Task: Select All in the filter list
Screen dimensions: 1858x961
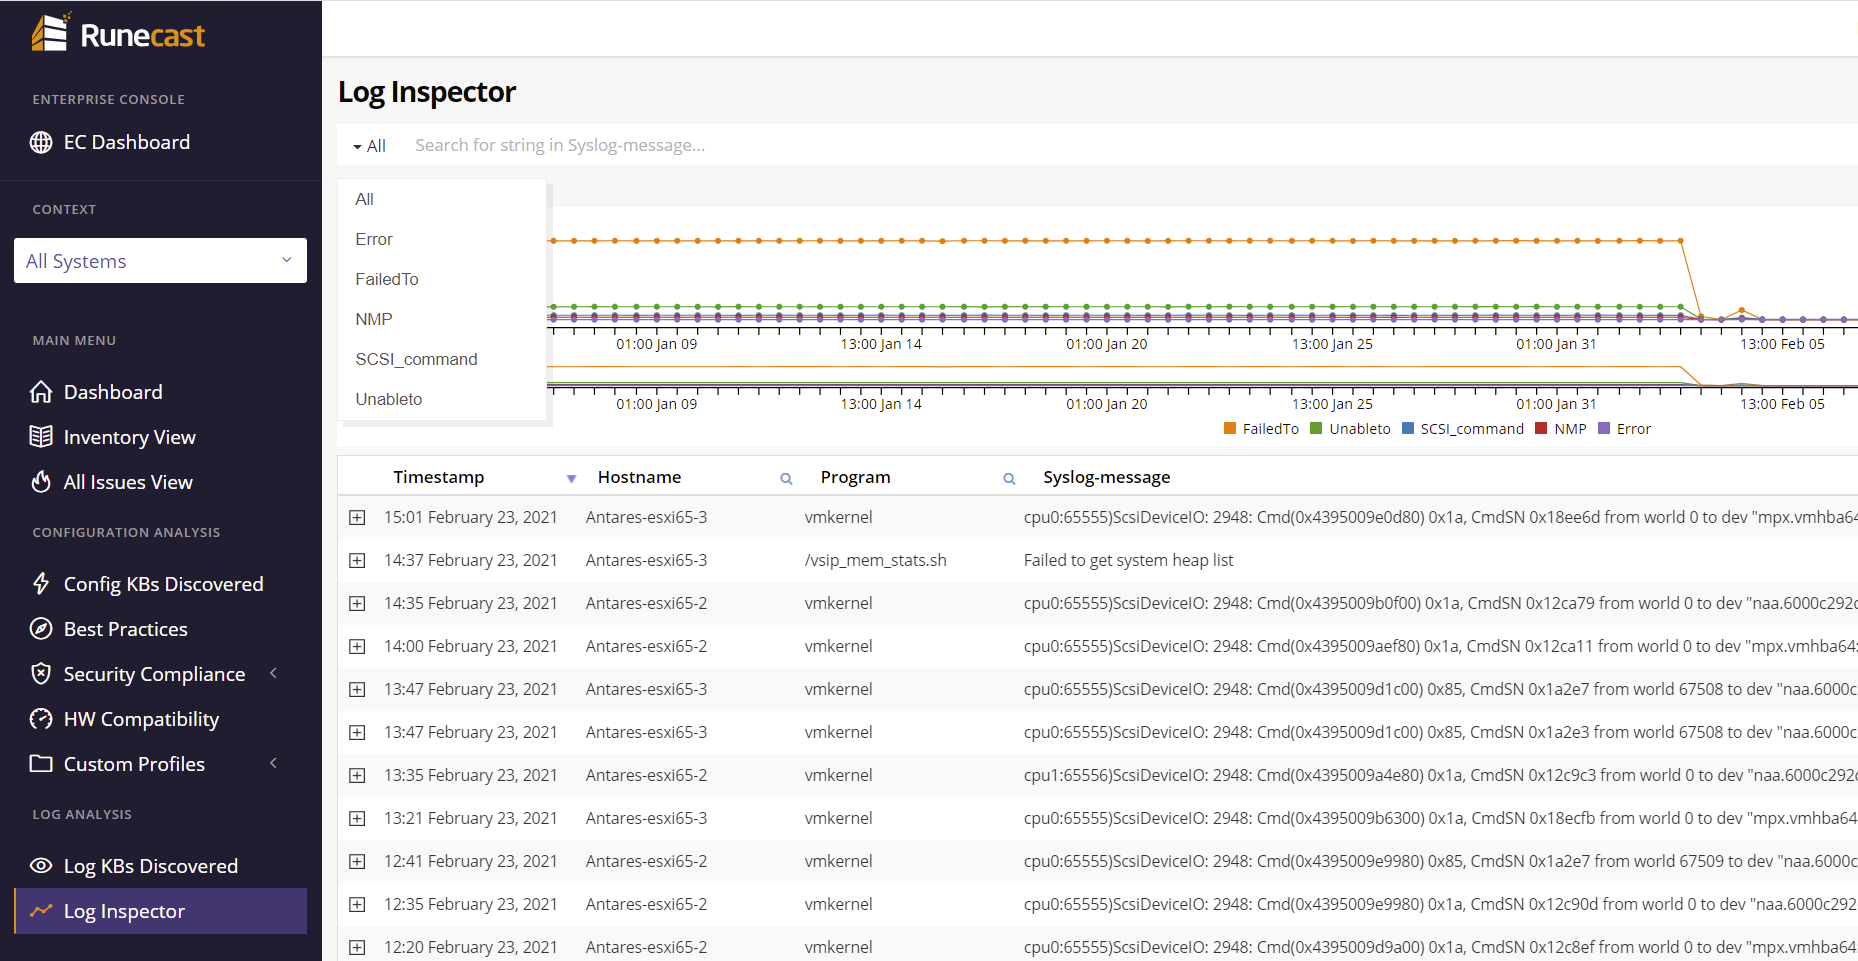Action: 442,199
